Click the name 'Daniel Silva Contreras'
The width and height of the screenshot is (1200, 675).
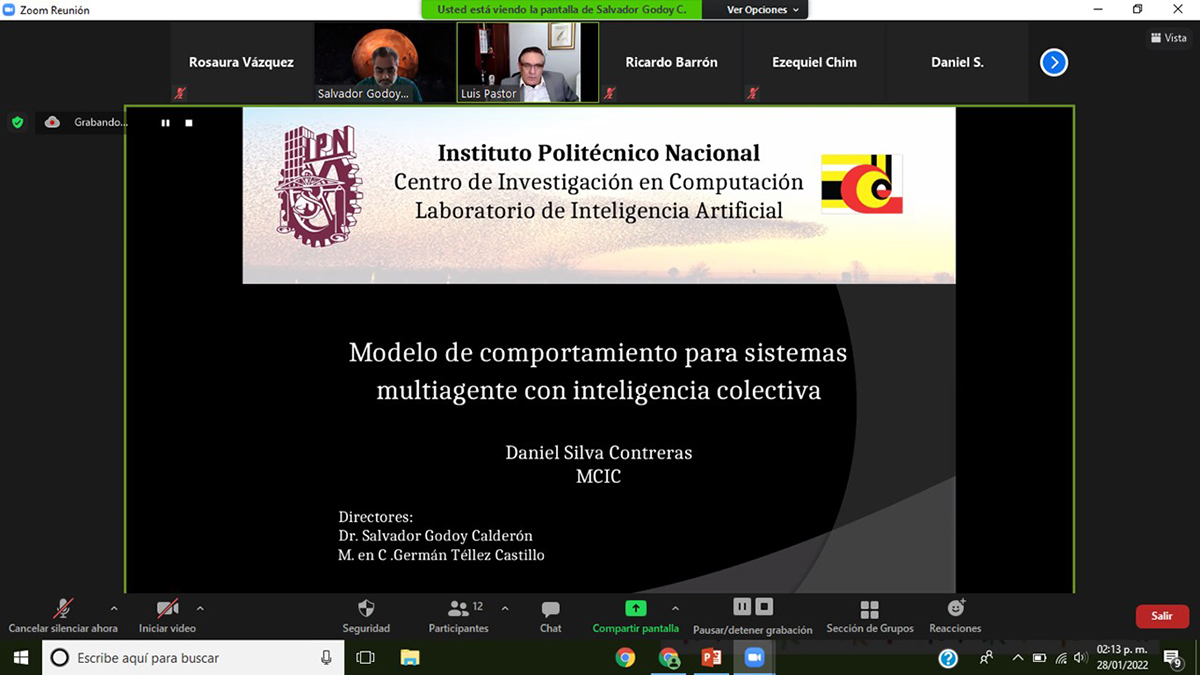click(598, 453)
